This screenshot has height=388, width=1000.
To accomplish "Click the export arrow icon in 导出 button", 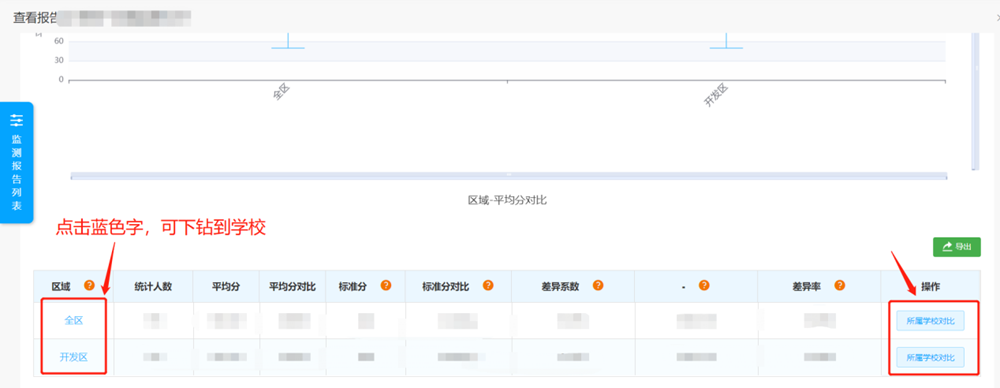I will coord(947,247).
